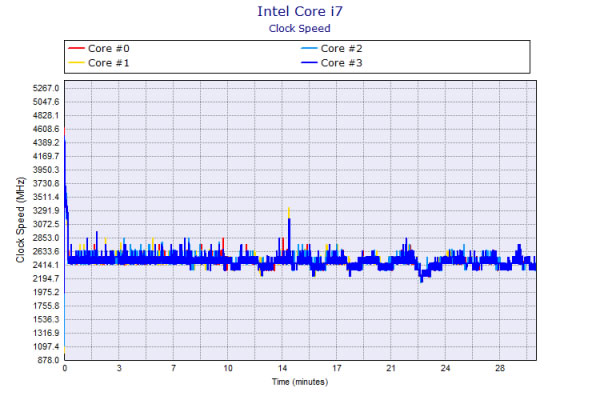The height and width of the screenshot is (400, 600).
Task: Click the 1097.4 y-axis value
Action: coord(46,346)
